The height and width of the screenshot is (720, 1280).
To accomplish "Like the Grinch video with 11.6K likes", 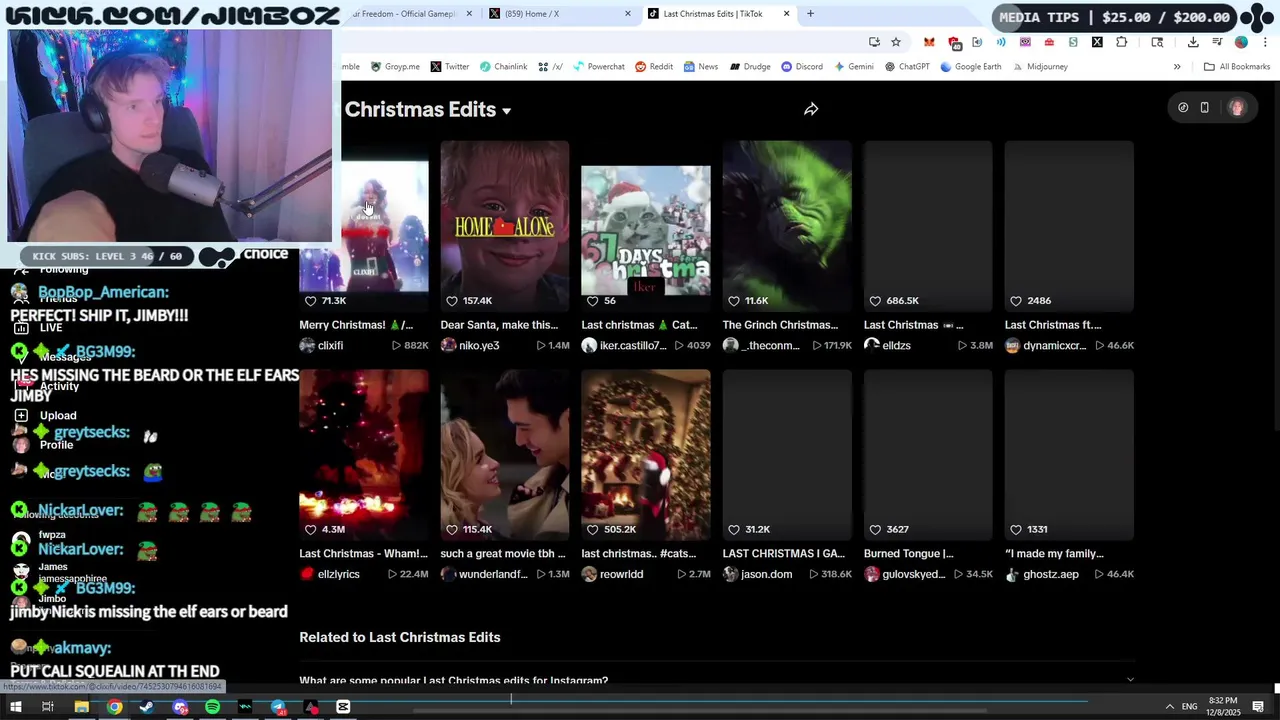I will coord(734,301).
